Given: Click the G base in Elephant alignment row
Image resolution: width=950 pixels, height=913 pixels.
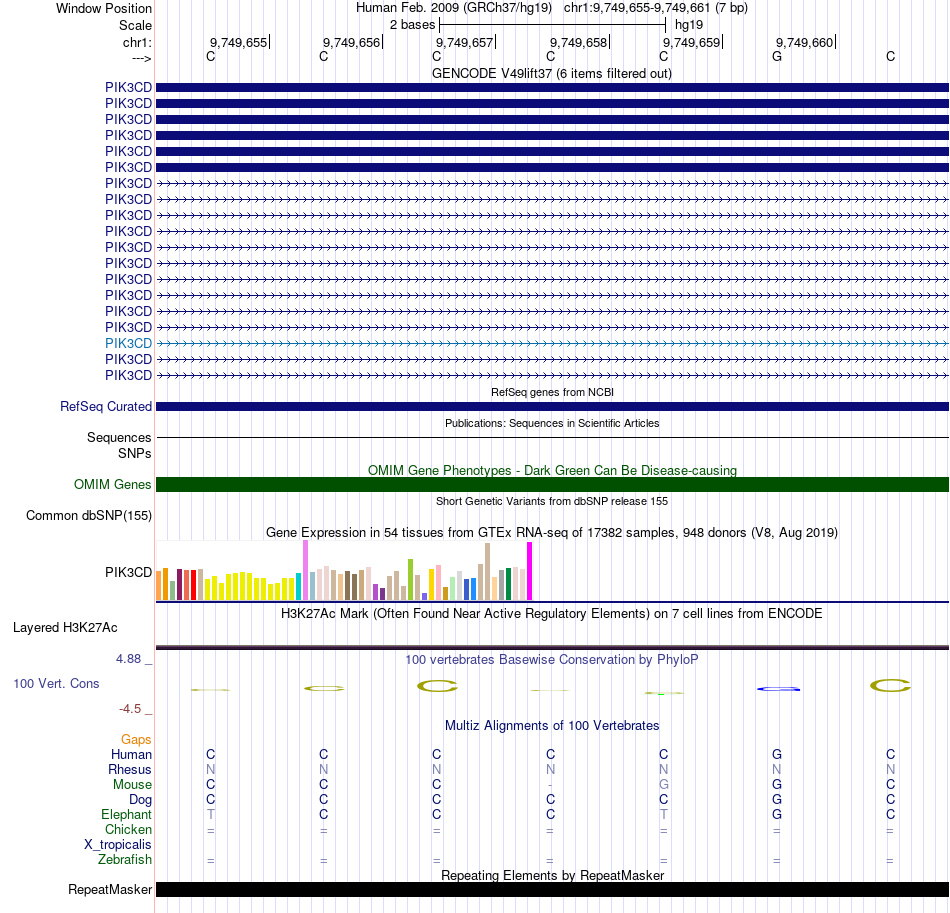Looking at the screenshot, I should click(x=777, y=814).
